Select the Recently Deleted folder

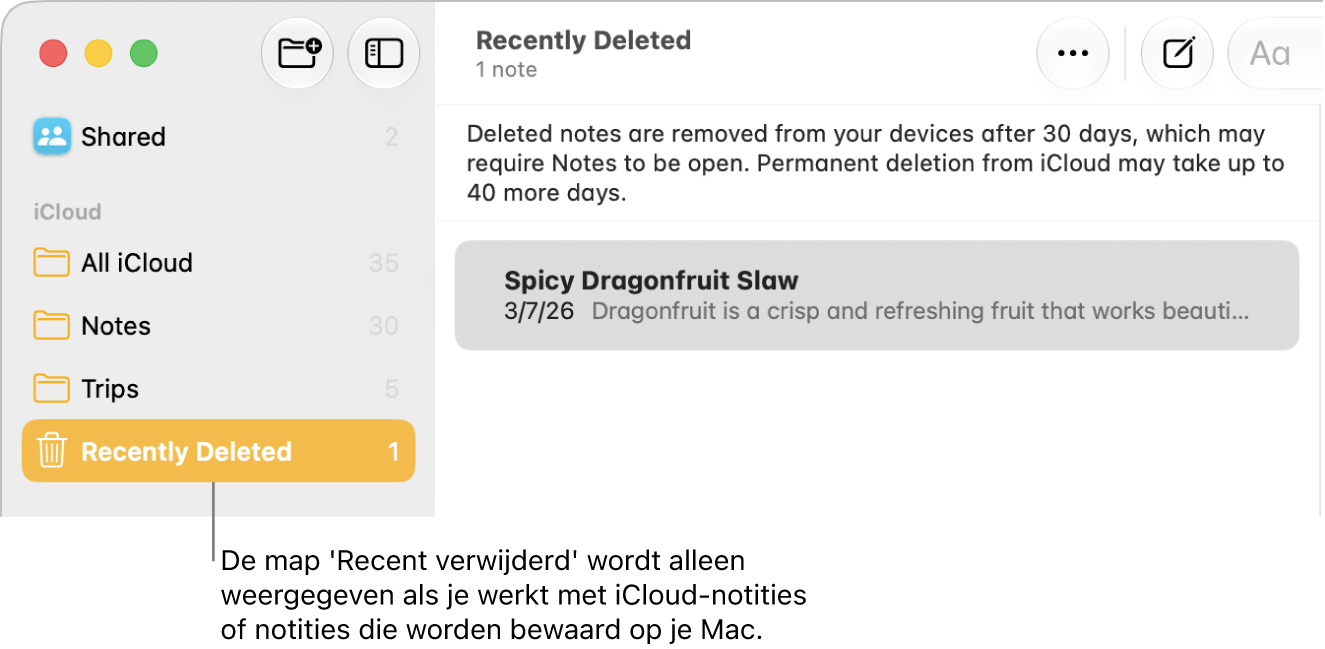click(218, 451)
